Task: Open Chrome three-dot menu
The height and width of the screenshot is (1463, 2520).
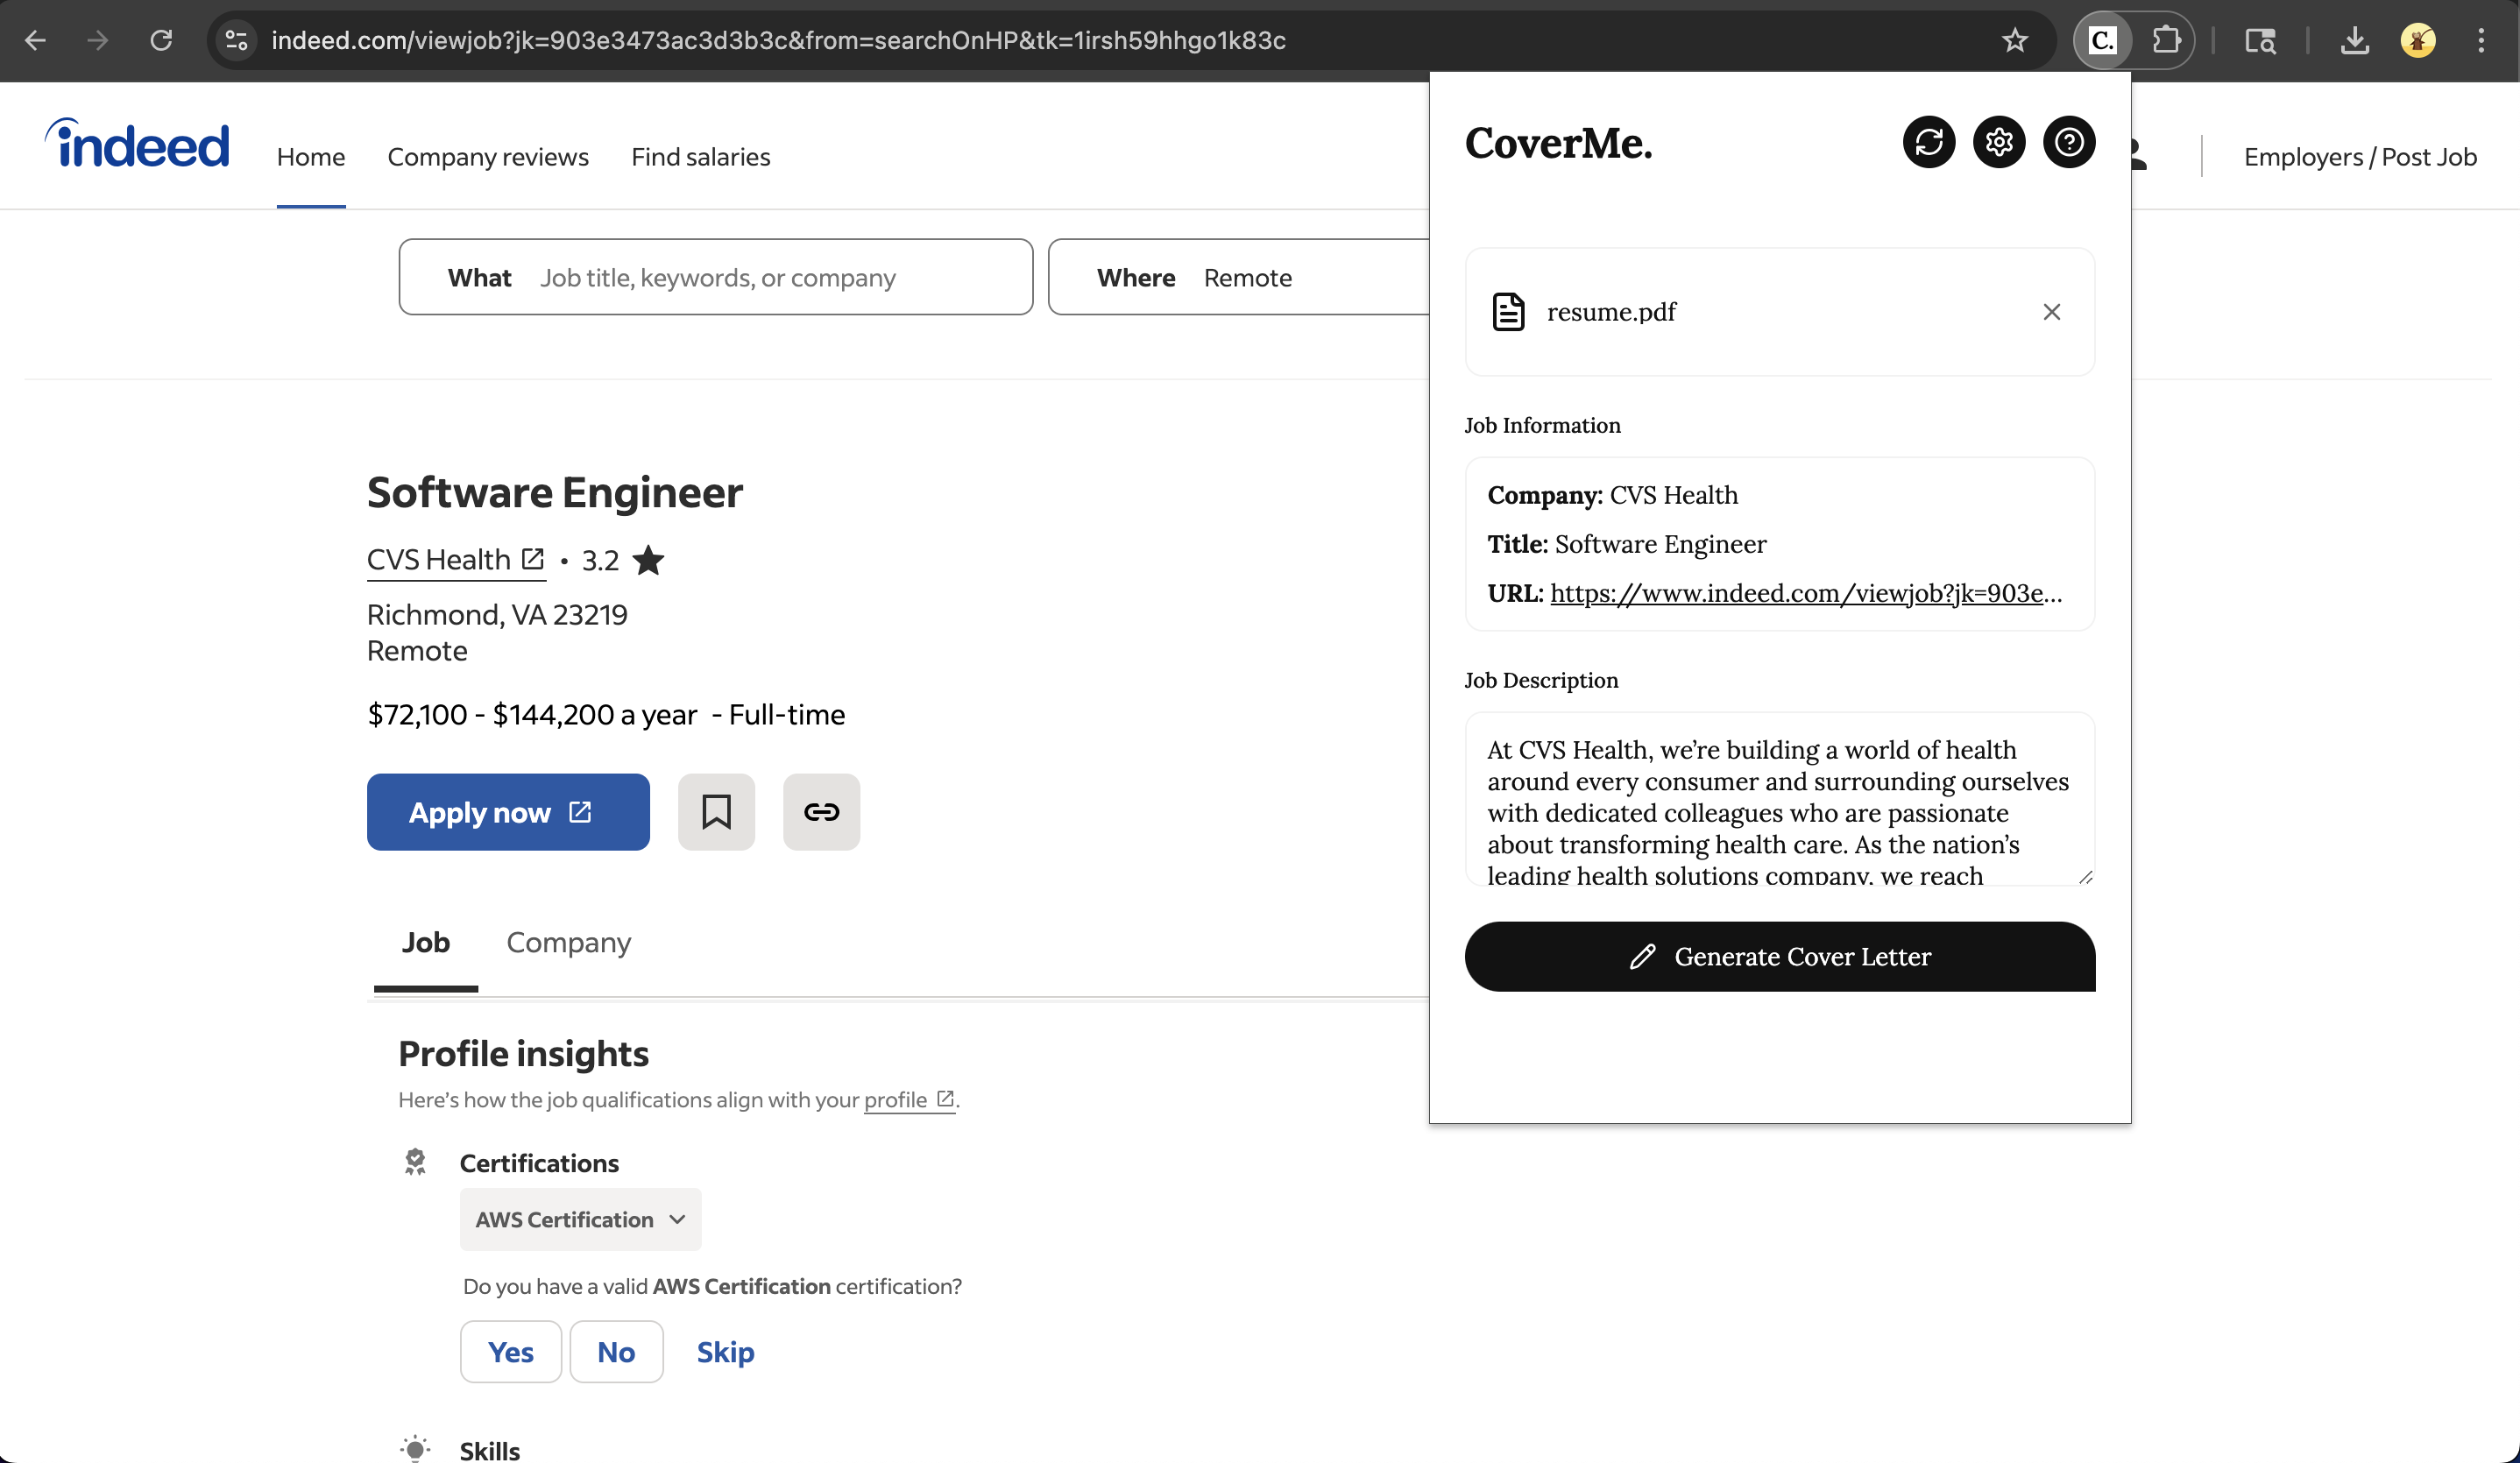Action: [2481, 40]
